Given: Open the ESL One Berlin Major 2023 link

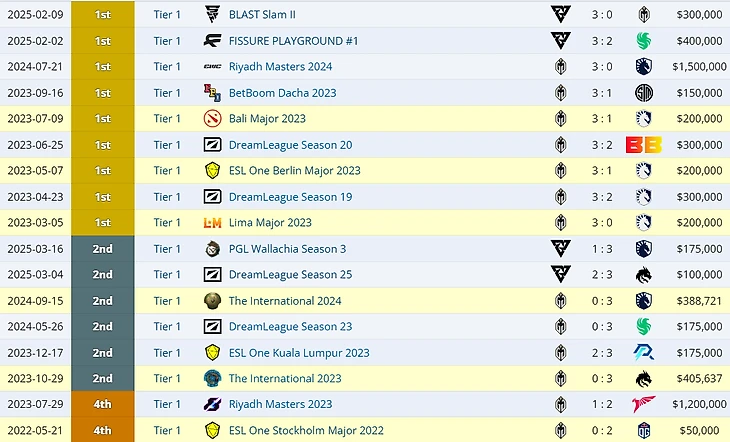Looking at the screenshot, I should [x=294, y=171].
